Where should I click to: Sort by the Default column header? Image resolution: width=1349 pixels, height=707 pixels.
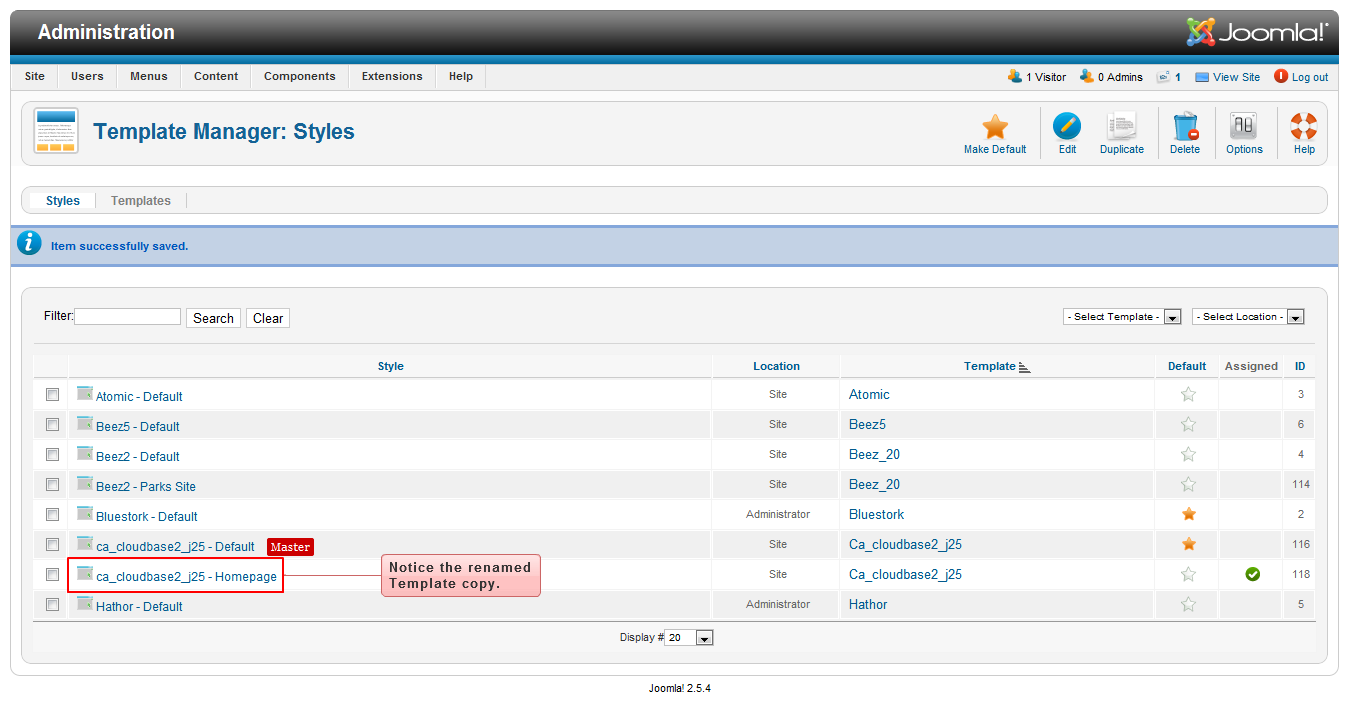1187,366
